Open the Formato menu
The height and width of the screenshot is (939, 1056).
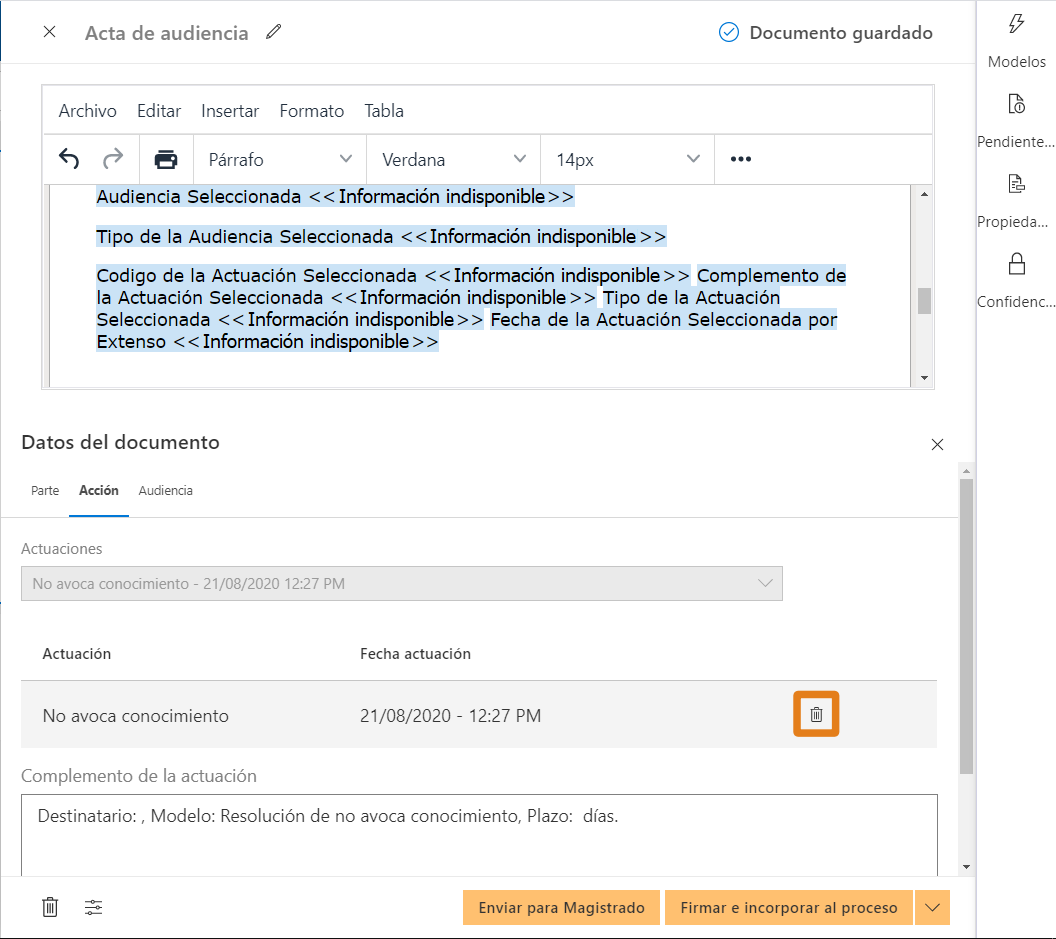pos(312,110)
